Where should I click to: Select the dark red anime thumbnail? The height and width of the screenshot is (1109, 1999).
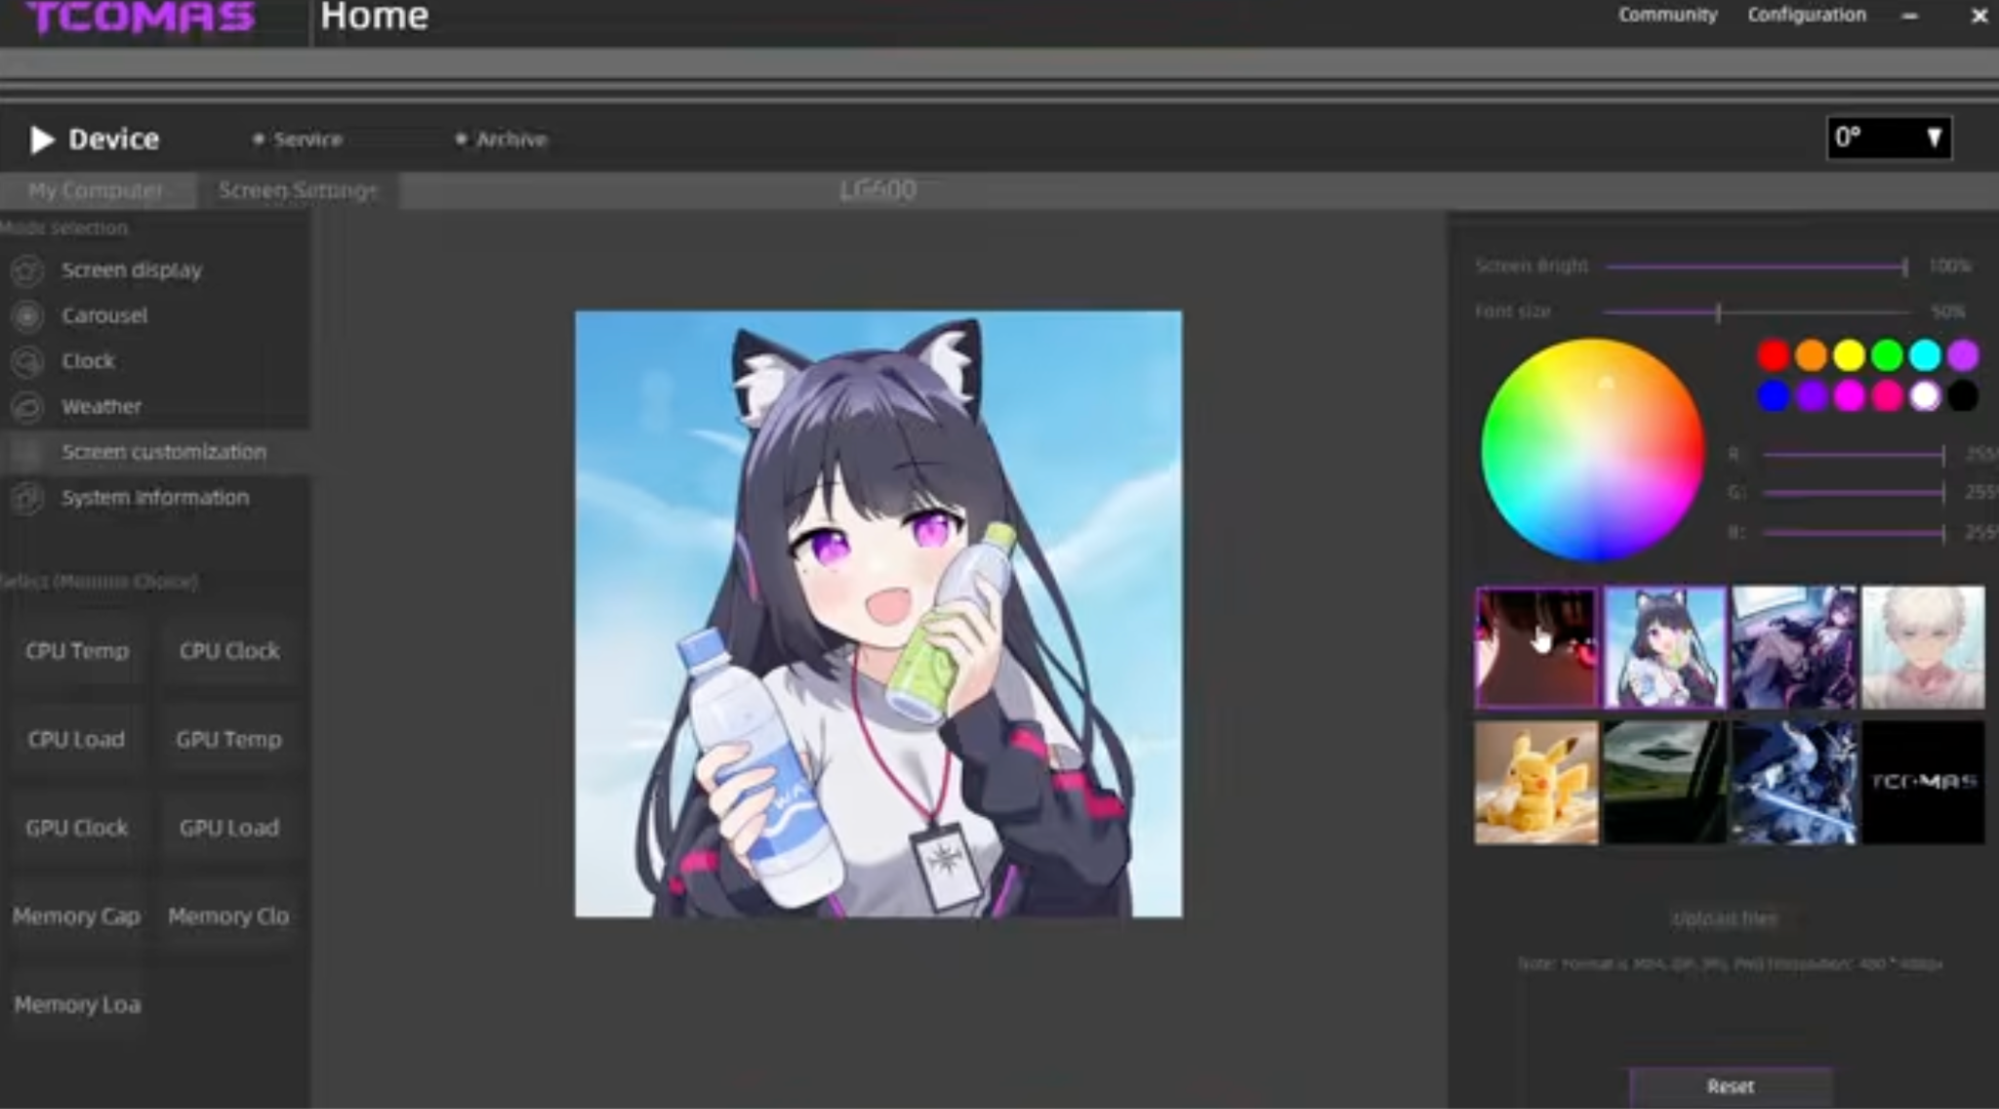click(1537, 648)
